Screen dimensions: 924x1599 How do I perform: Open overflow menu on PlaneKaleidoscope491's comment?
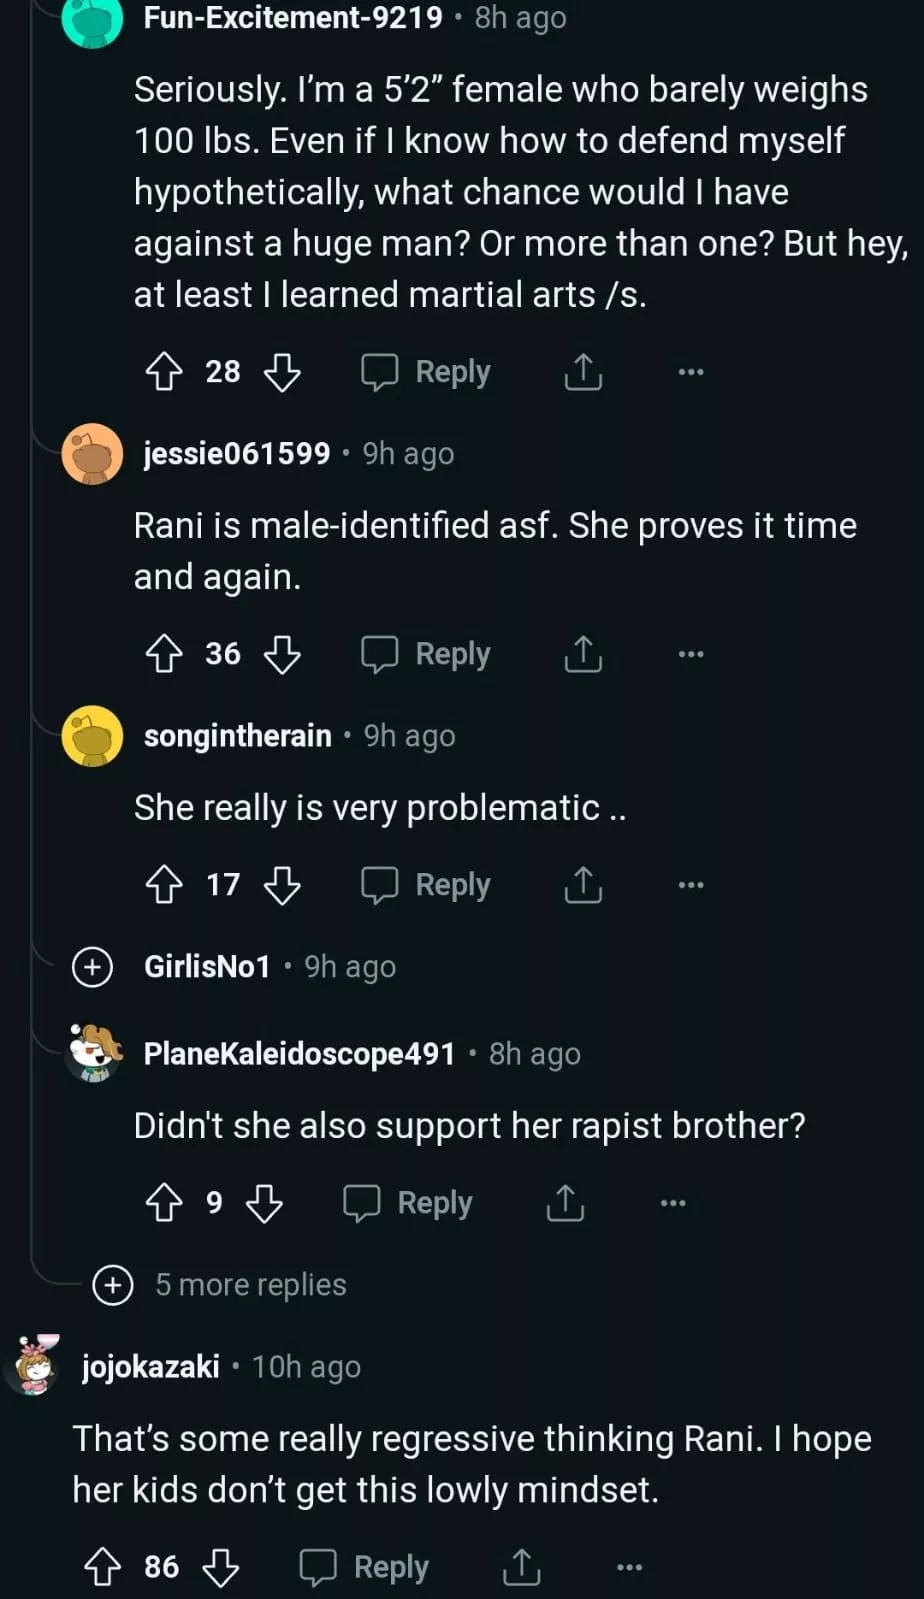coord(673,1203)
